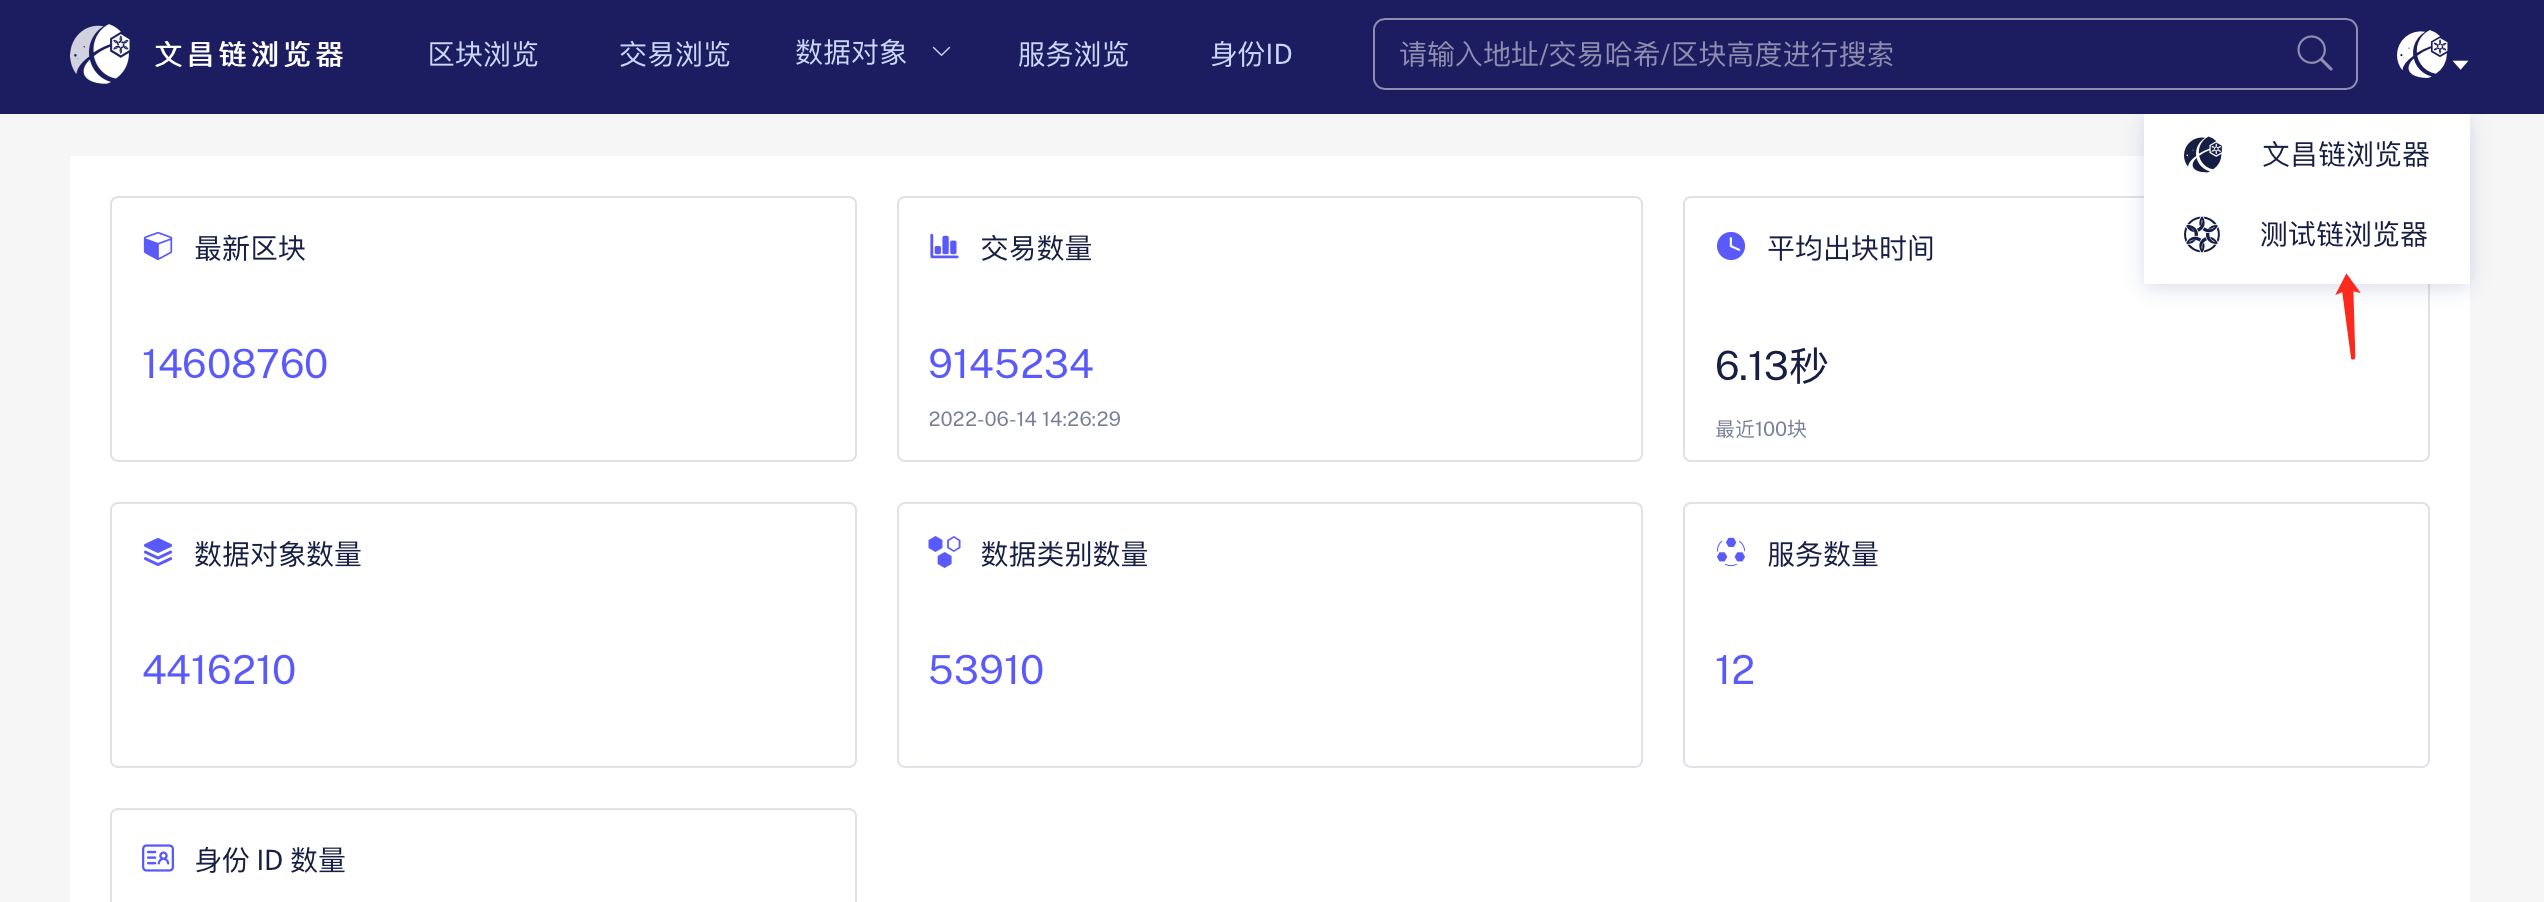2544x902 pixels.
Task: Click the latest block cube icon
Action: tap(158, 246)
